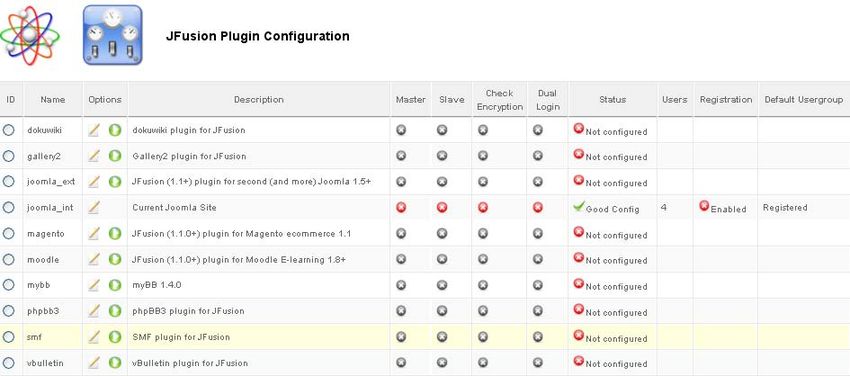Select the gallery2 radio button
Screen dimensions: 850x376
pyautogui.click(x=8, y=156)
